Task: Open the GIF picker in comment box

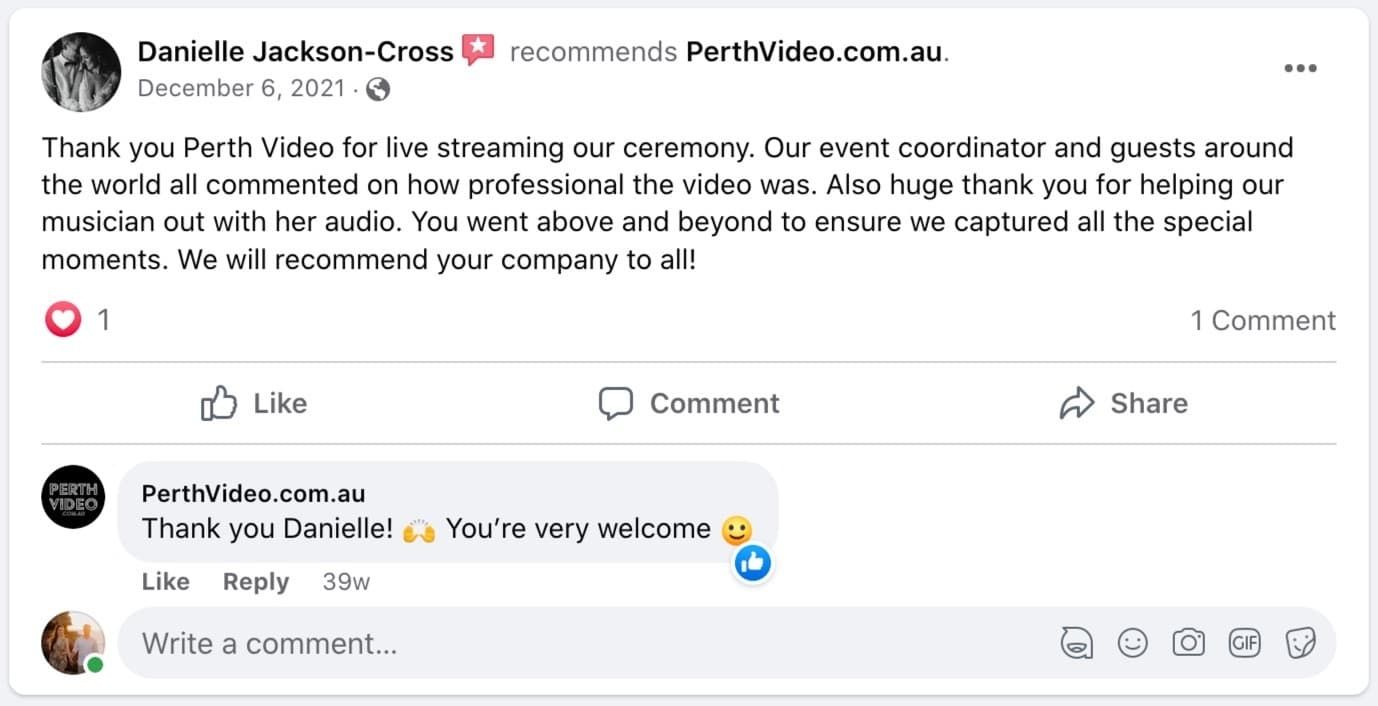Action: tap(1244, 643)
